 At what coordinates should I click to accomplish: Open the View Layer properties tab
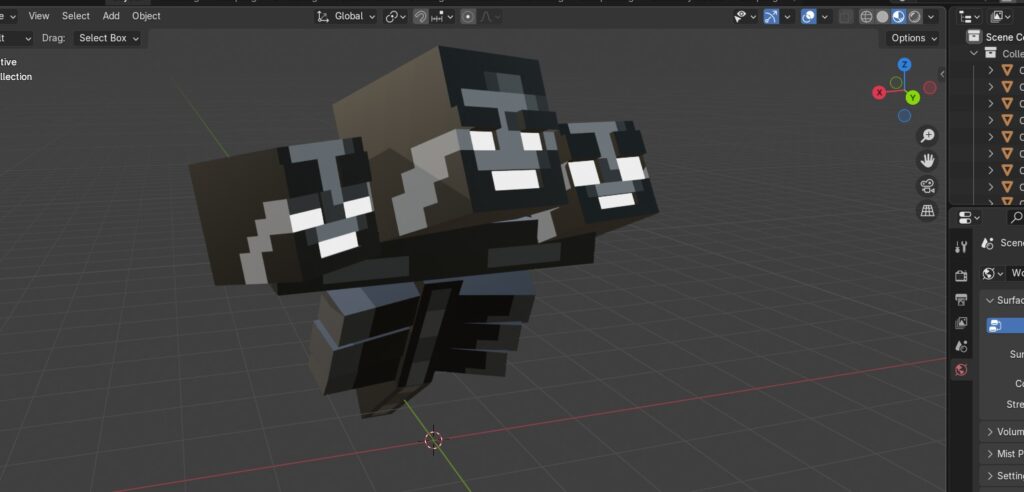(x=961, y=323)
